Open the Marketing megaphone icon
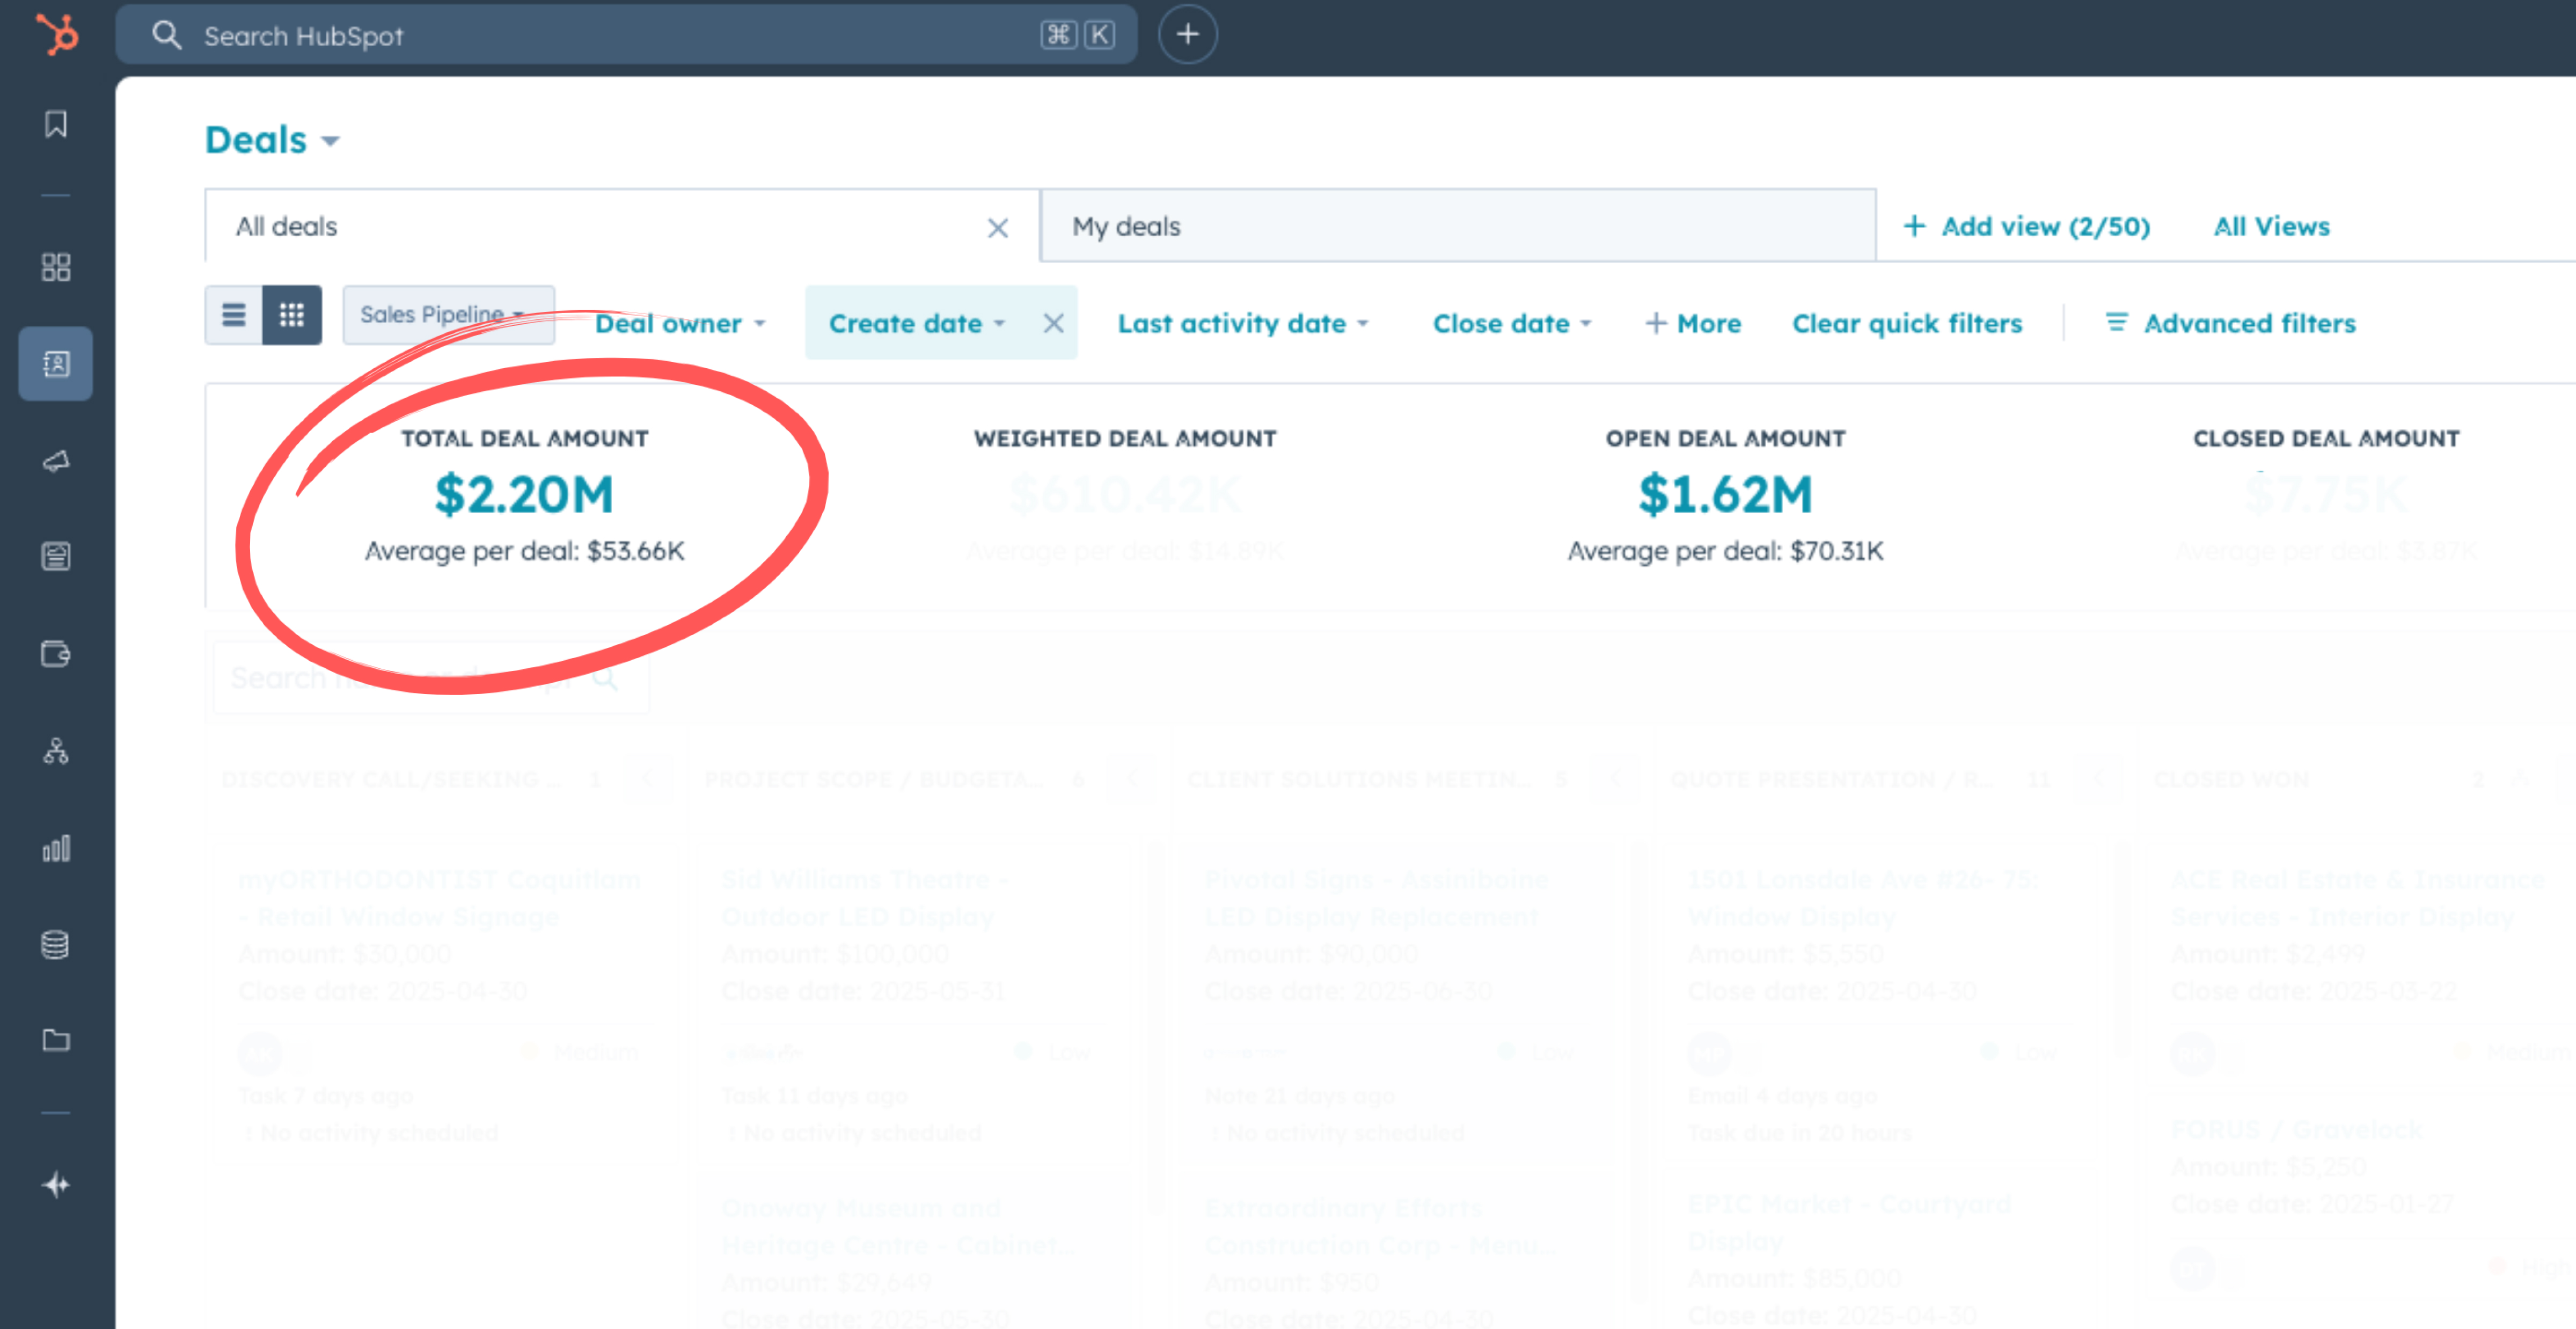This screenshot has height=1329, width=2576. [56, 461]
